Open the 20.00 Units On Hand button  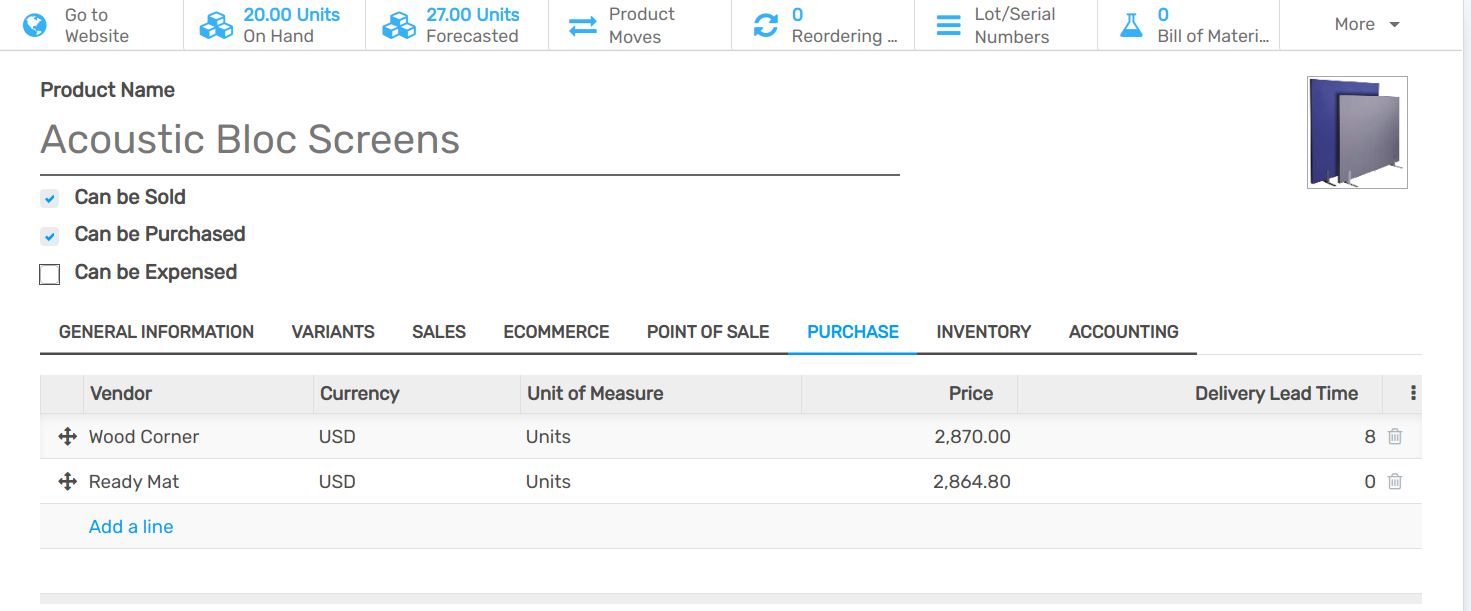274,25
